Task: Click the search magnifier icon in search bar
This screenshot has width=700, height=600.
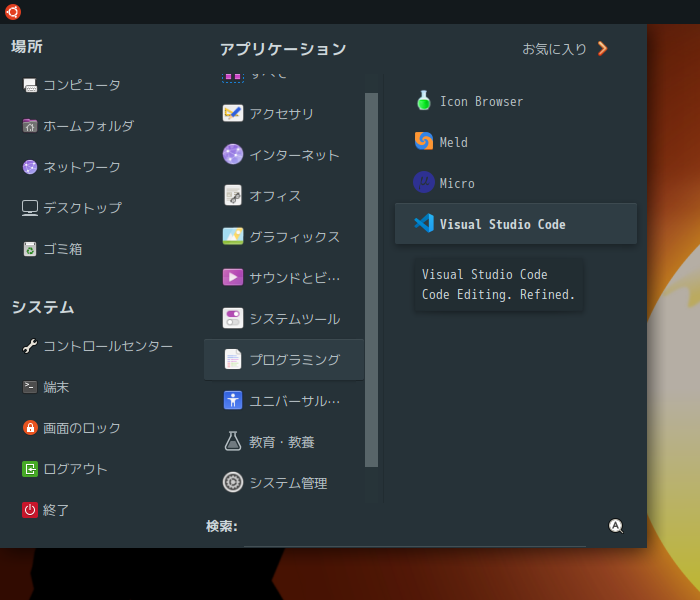Action: 616,526
